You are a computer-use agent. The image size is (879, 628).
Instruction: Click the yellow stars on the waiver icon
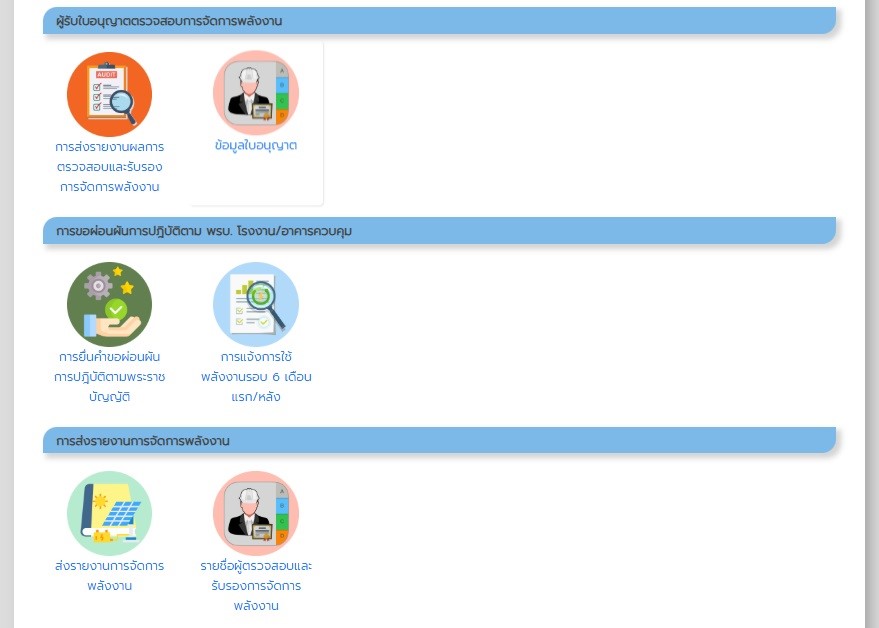(x=123, y=281)
